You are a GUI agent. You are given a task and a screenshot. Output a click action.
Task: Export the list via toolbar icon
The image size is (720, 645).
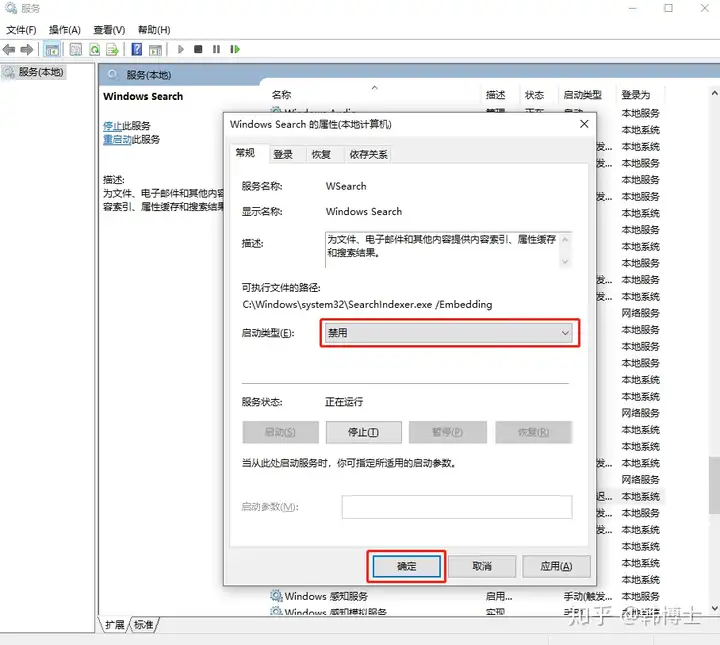(112, 49)
